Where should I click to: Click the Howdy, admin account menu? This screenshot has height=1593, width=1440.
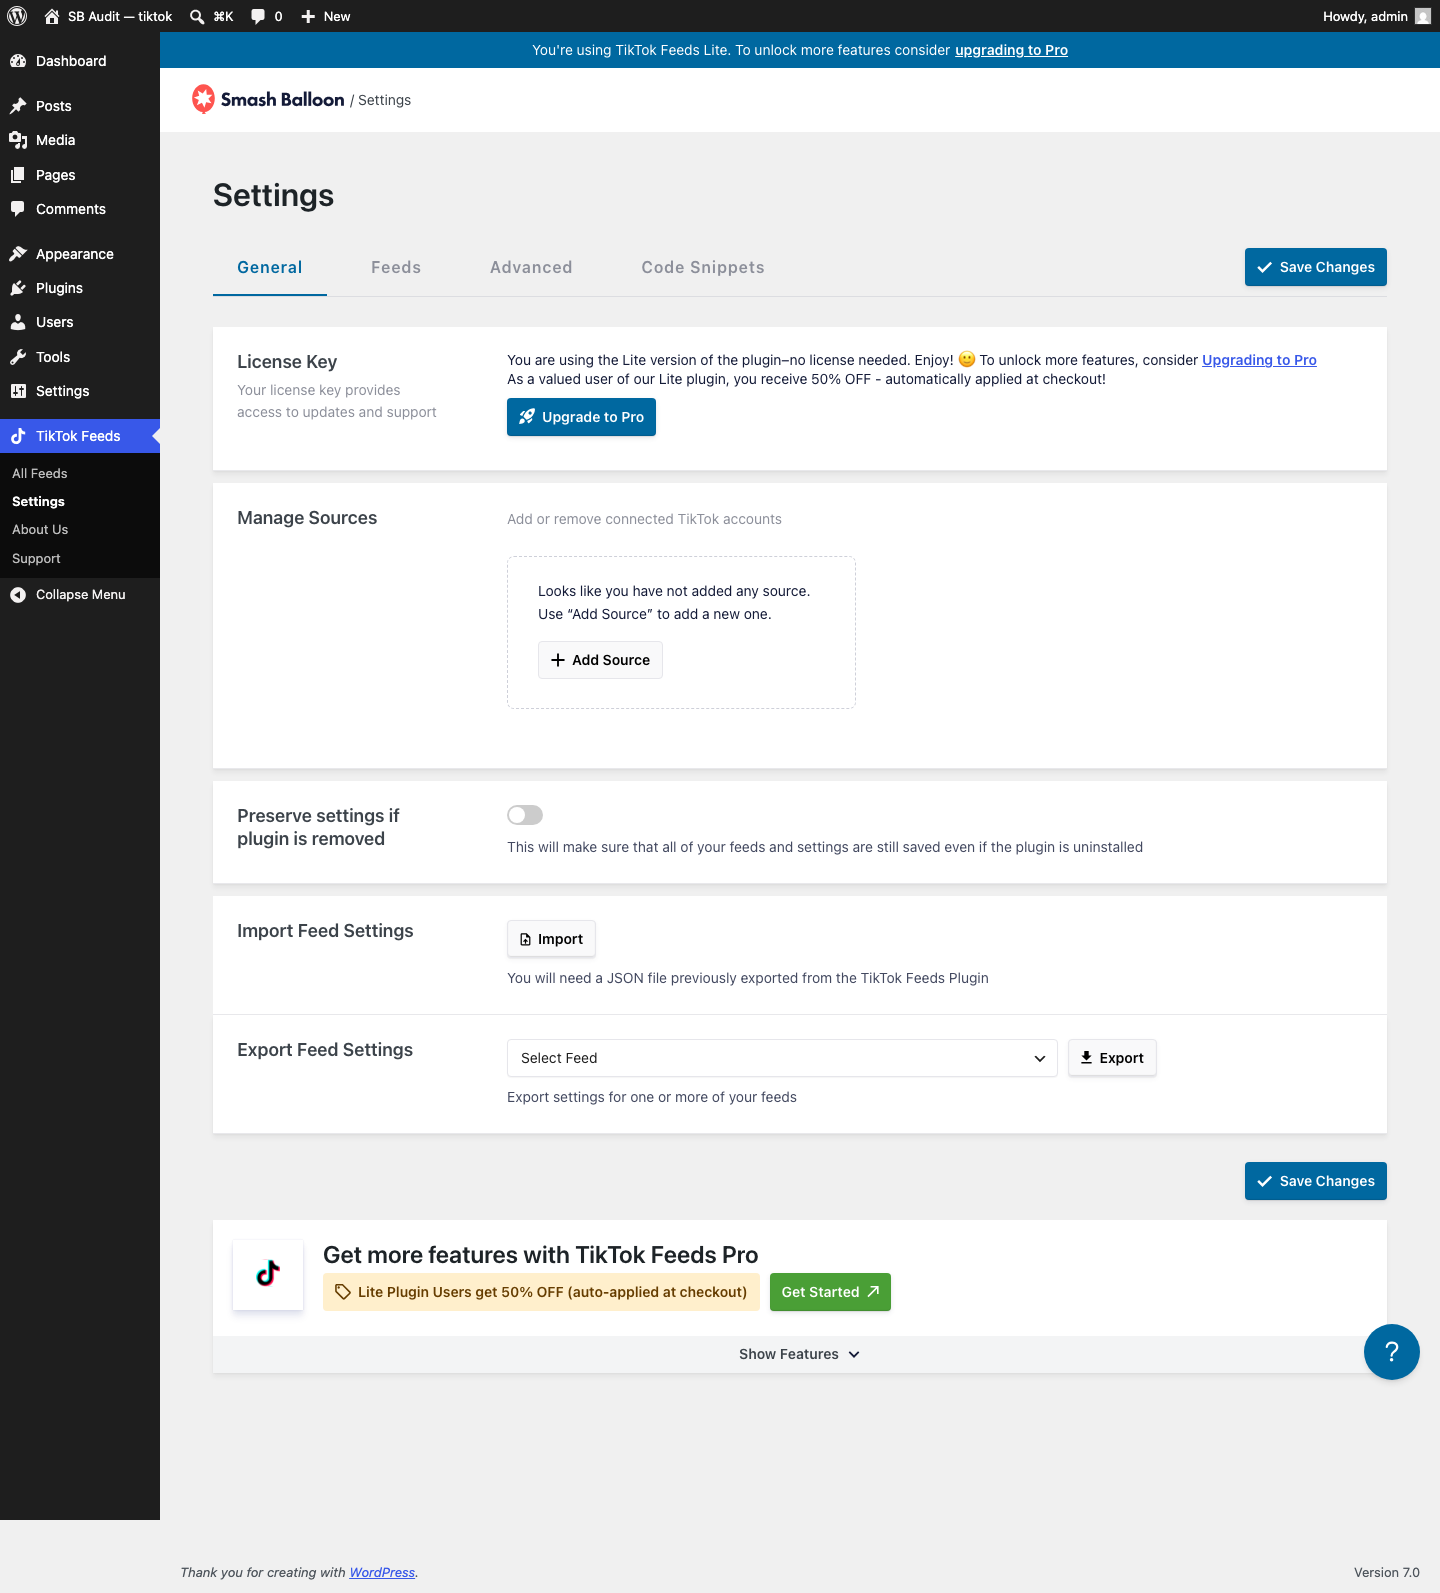[x=1376, y=16]
